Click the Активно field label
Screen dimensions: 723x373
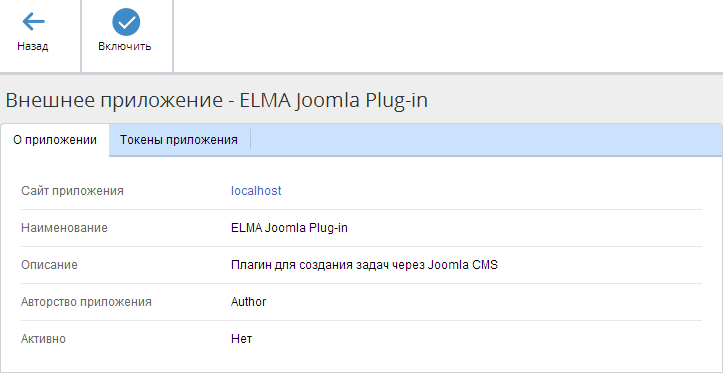click(x=43, y=339)
